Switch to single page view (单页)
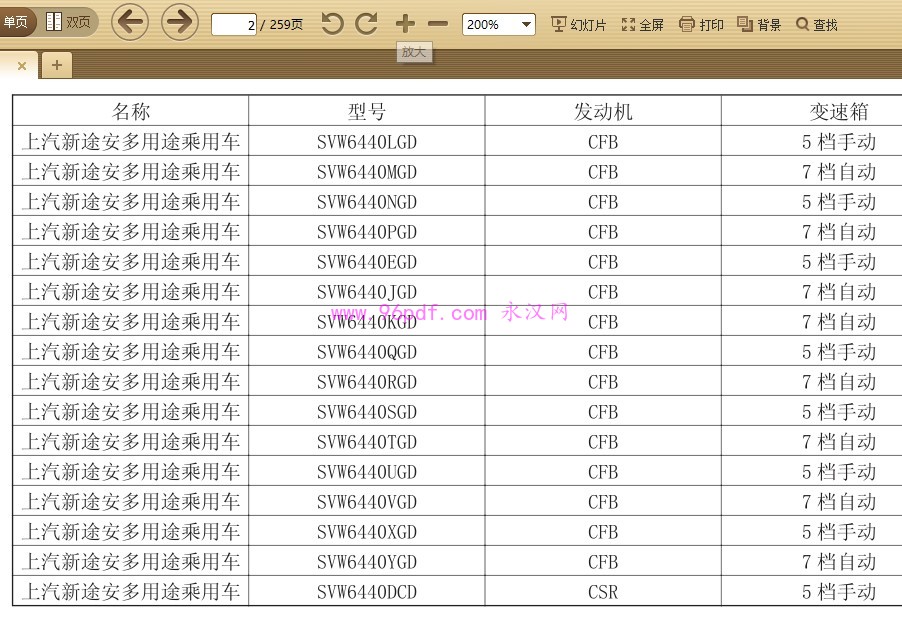The width and height of the screenshot is (902, 619). (16, 22)
